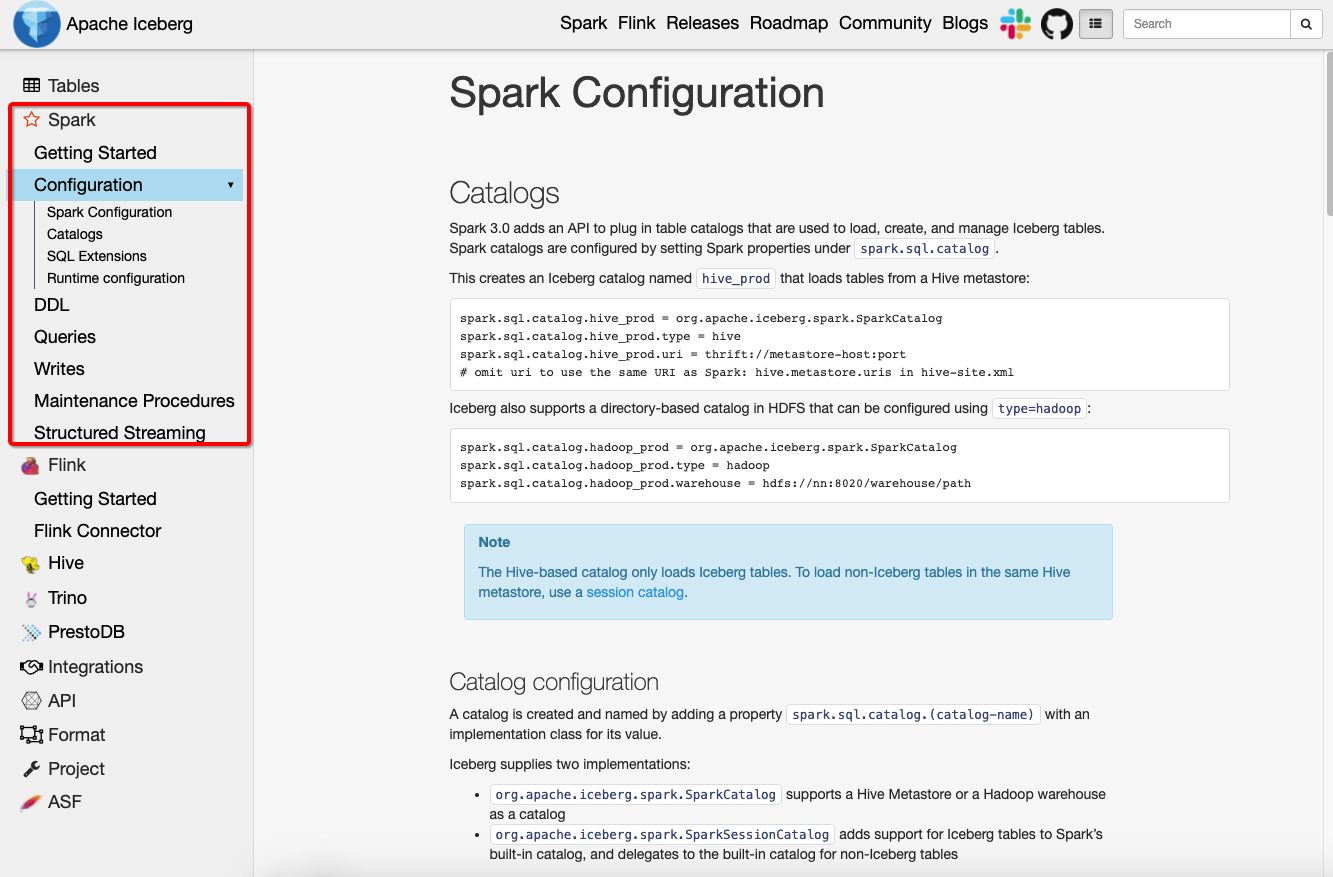Image resolution: width=1333 pixels, height=877 pixels.
Task: Open Maintenance Procedures sidebar page
Action: [x=134, y=401]
